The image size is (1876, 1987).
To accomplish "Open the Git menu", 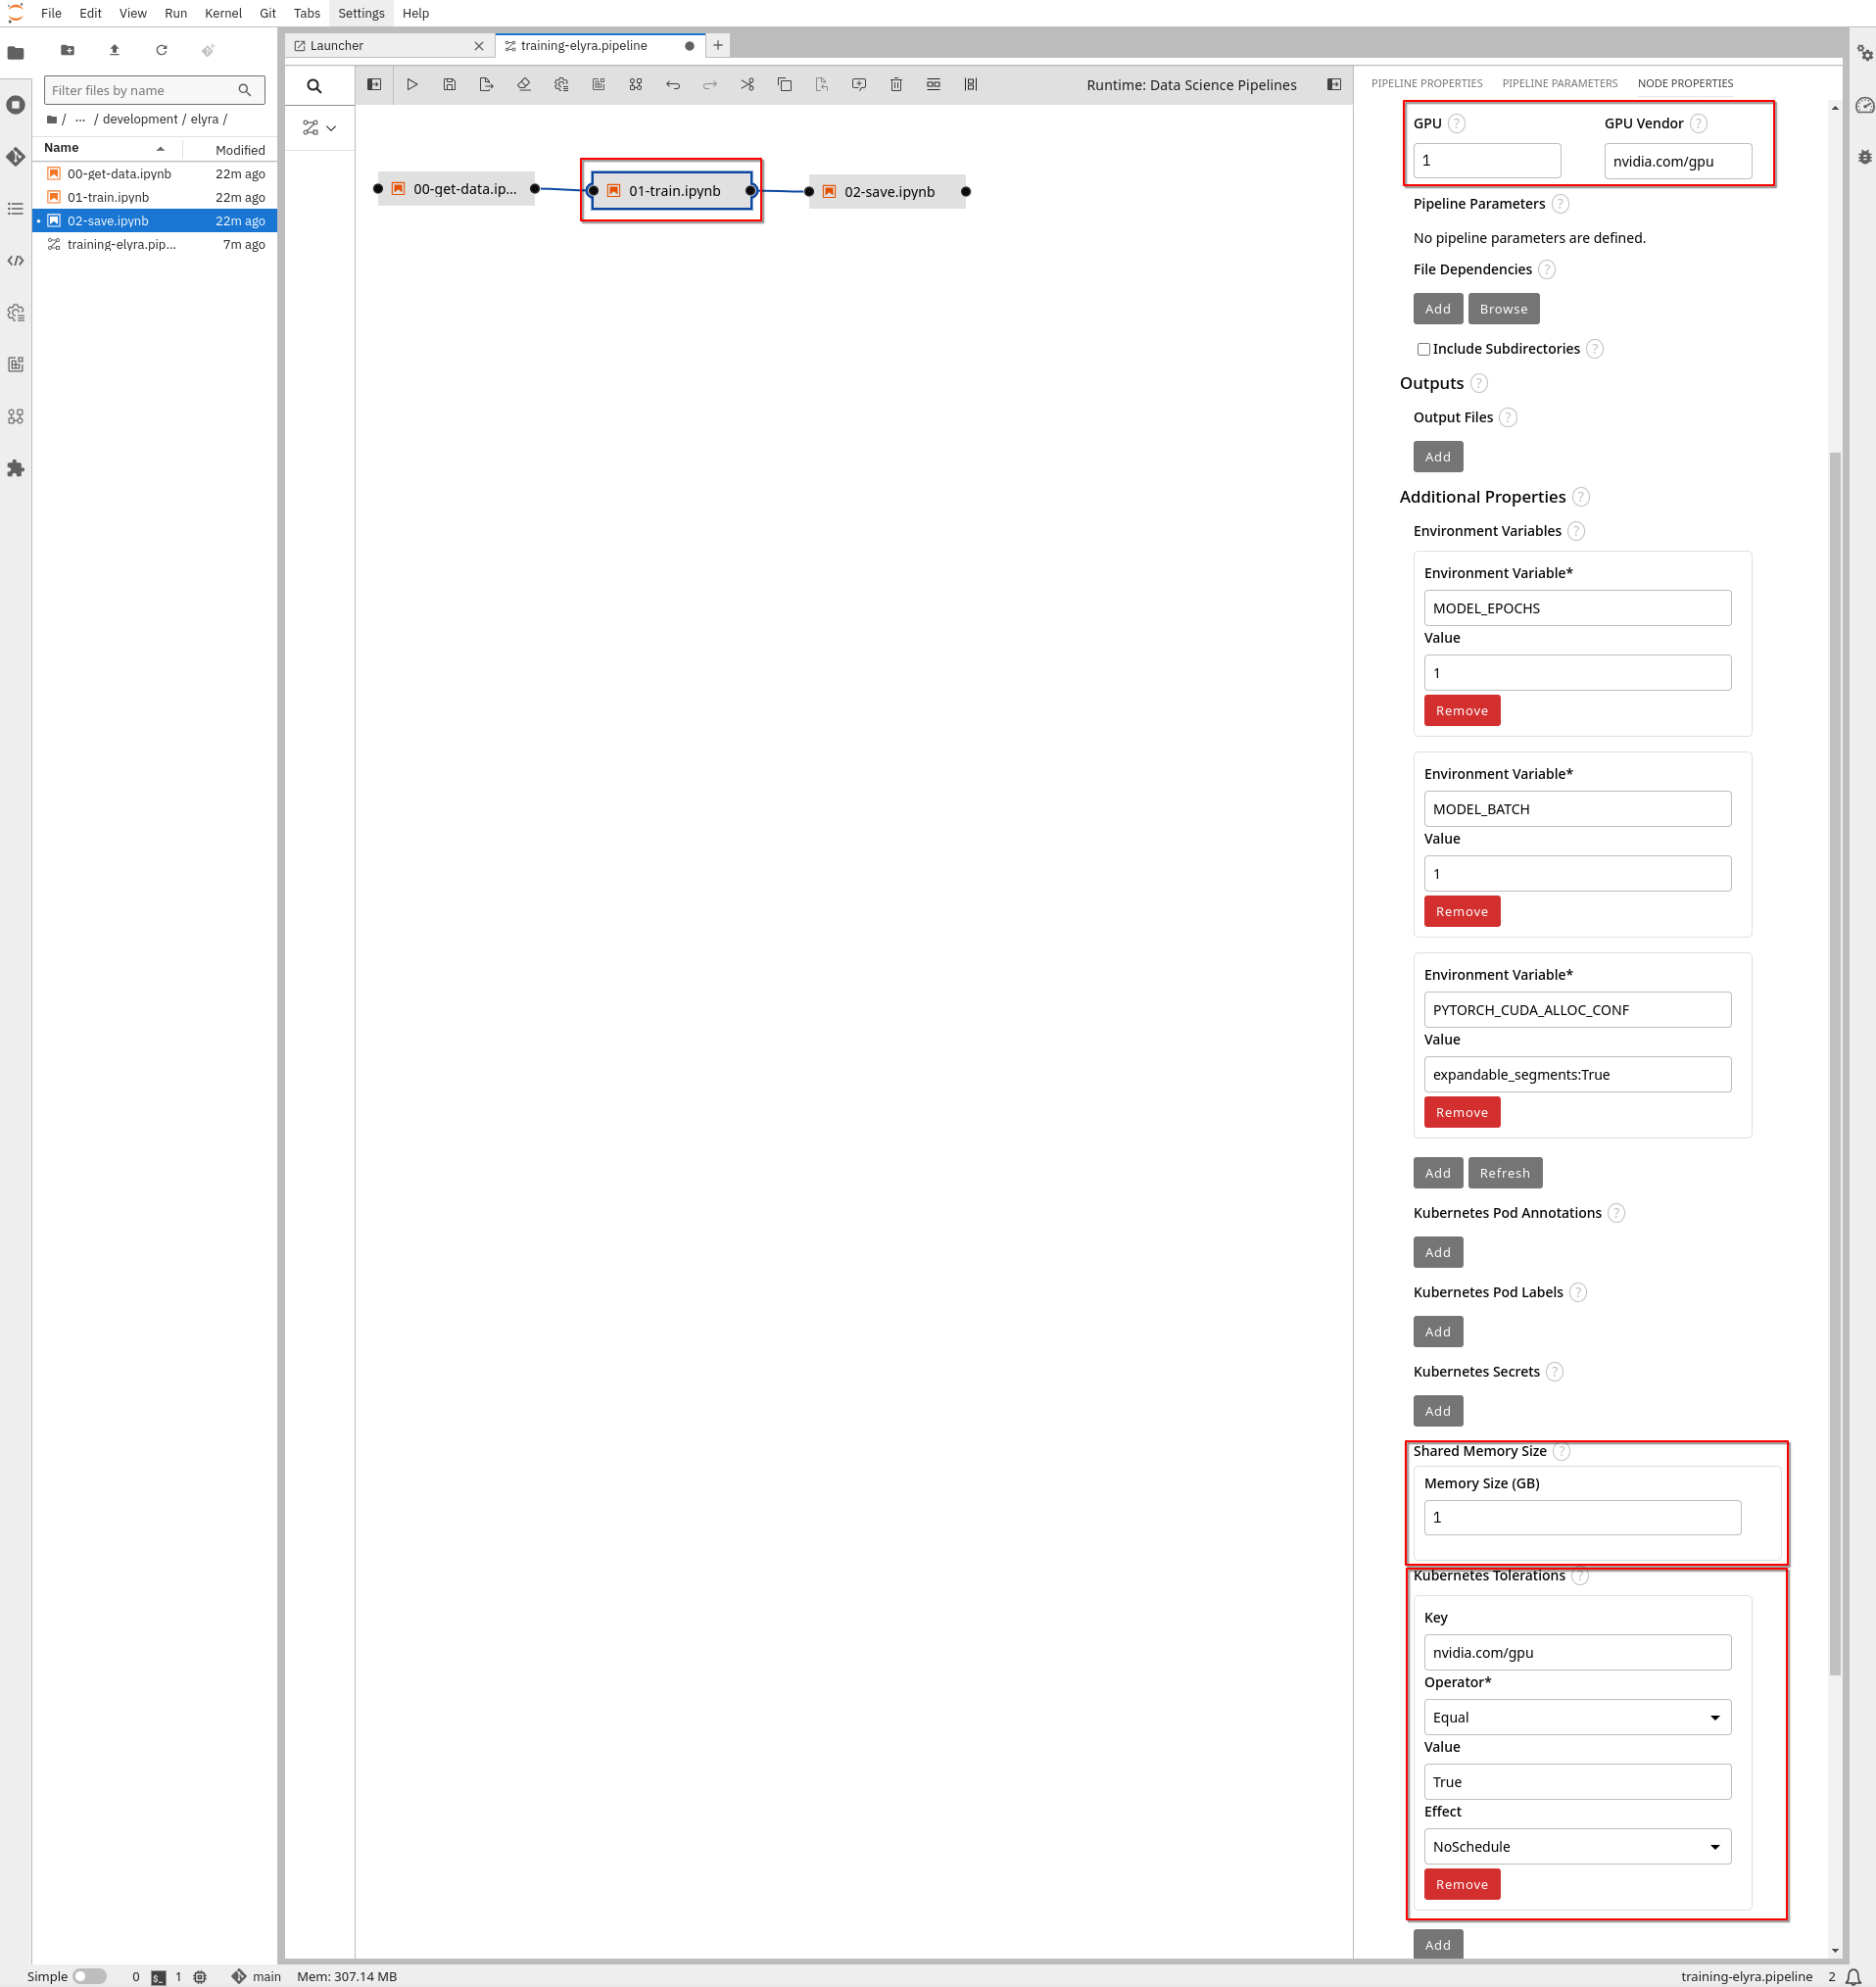I will tap(267, 13).
